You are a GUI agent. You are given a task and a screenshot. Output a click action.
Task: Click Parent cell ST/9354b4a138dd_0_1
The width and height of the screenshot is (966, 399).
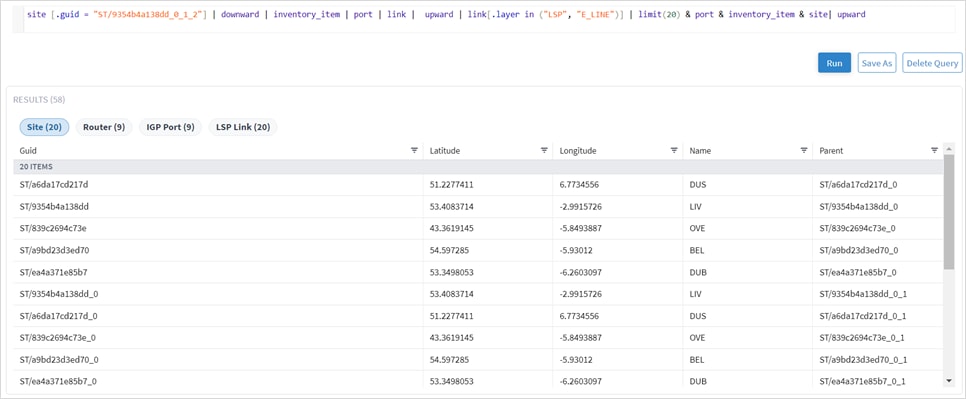click(x=863, y=294)
